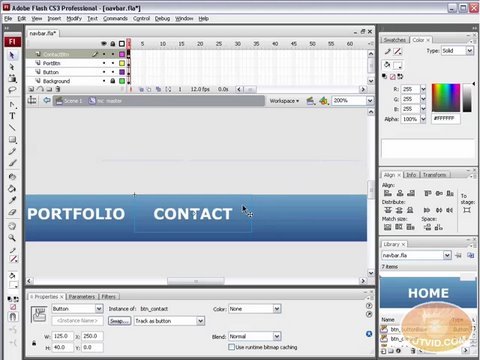The image size is (480, 360).
Task: Click the delete layer trash icon
Action: pos(58,89)
